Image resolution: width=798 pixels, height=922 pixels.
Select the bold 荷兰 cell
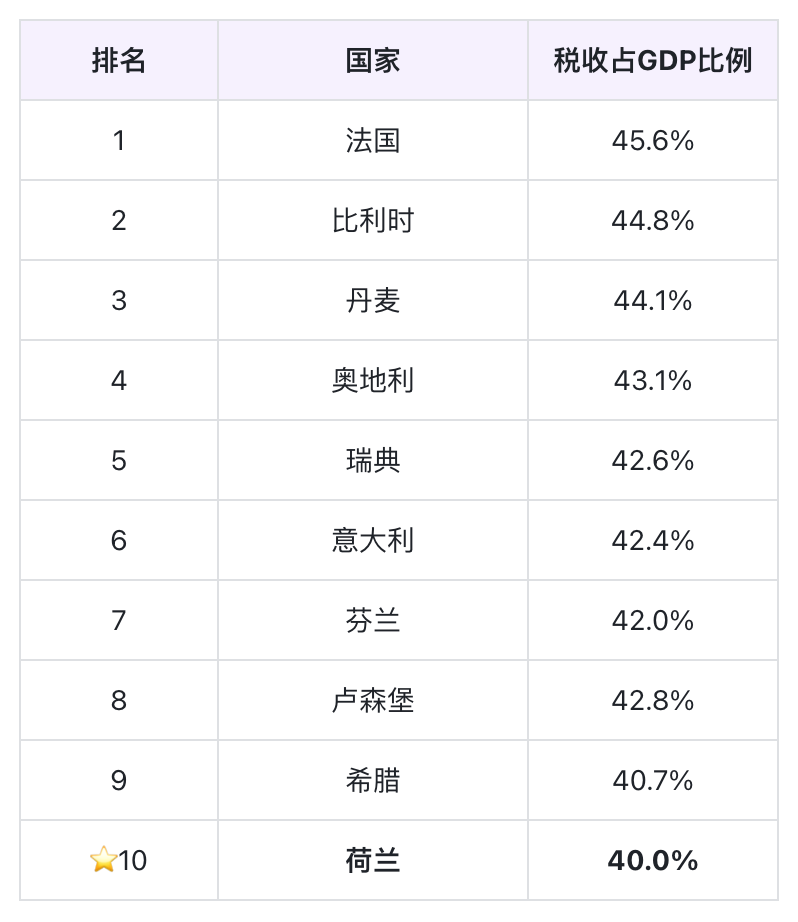point(373,860)
